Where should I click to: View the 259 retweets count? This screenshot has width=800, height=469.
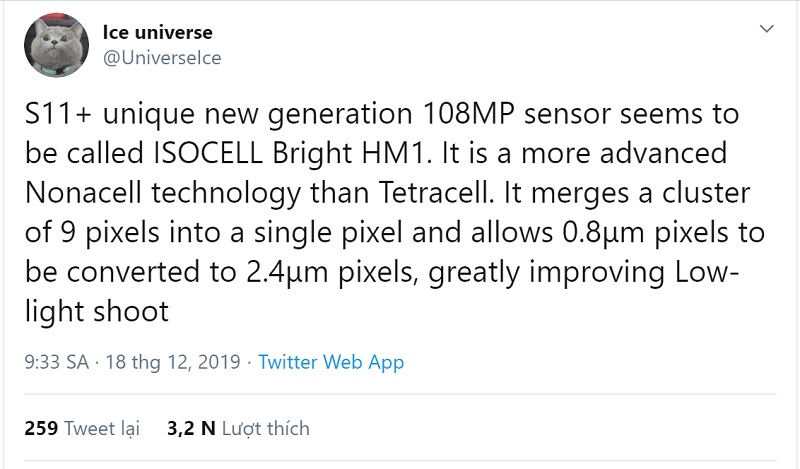39,428
